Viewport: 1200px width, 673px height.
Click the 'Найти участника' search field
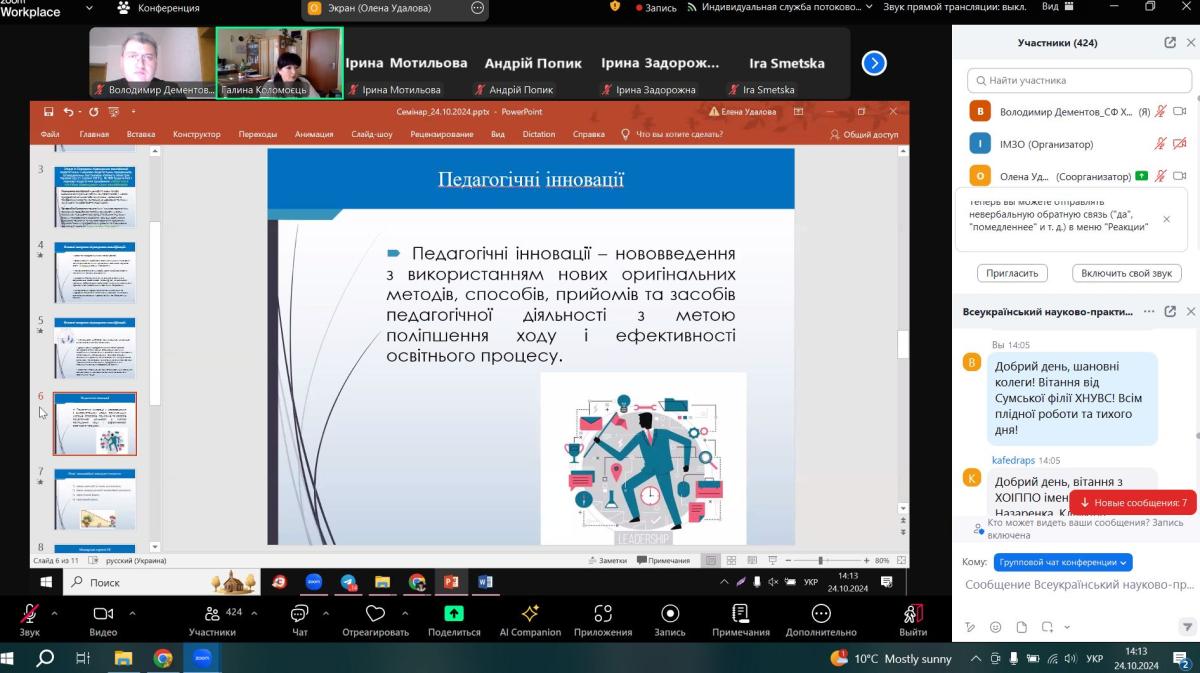[1075, 80]
